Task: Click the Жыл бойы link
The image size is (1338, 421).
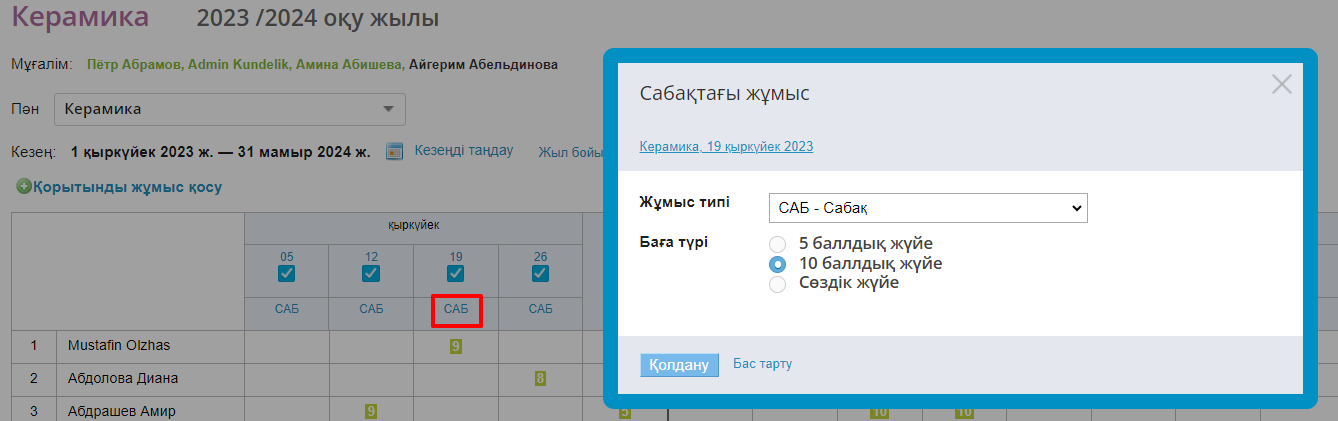Action: coord(571,152)
